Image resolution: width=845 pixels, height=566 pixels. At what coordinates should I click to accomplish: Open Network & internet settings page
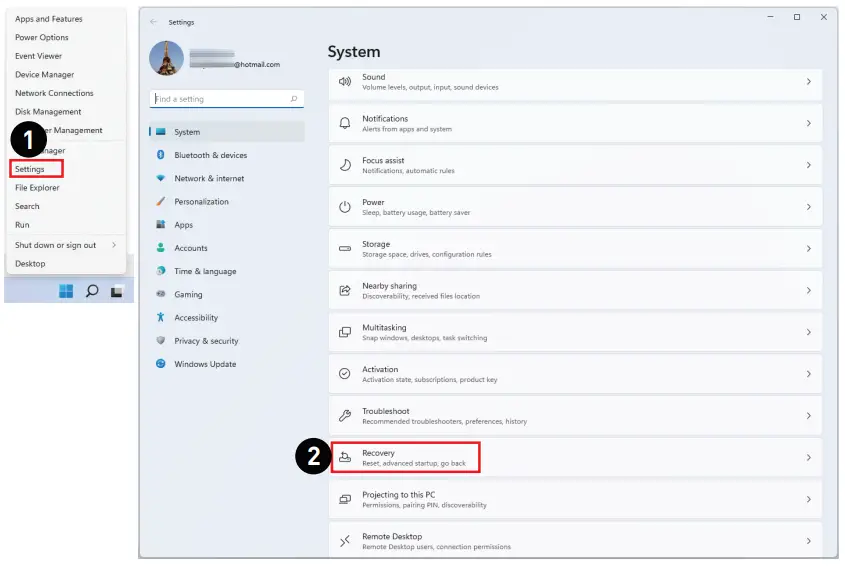[209, 178]
